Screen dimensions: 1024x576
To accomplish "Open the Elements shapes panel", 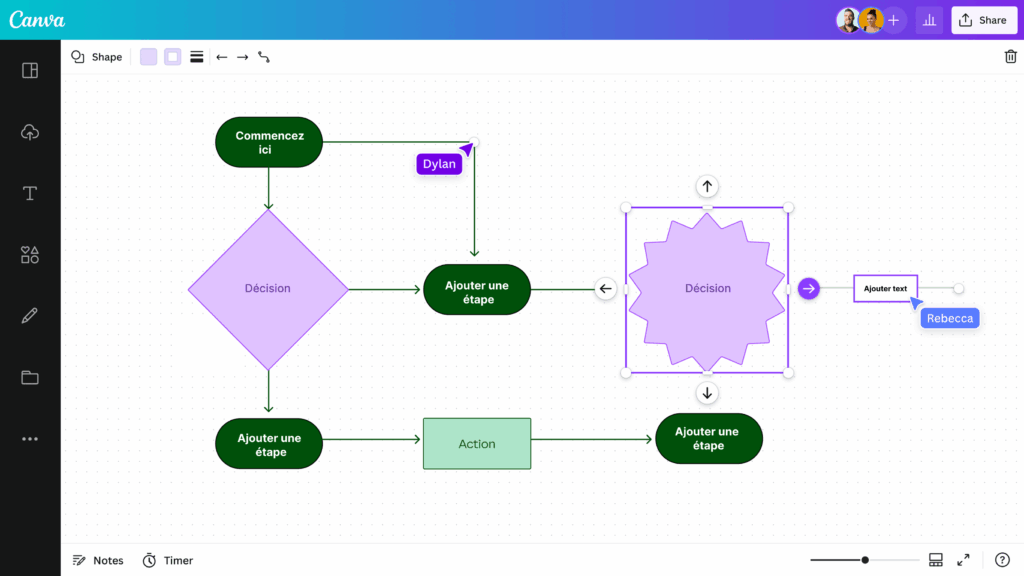I will coord(30,255).
